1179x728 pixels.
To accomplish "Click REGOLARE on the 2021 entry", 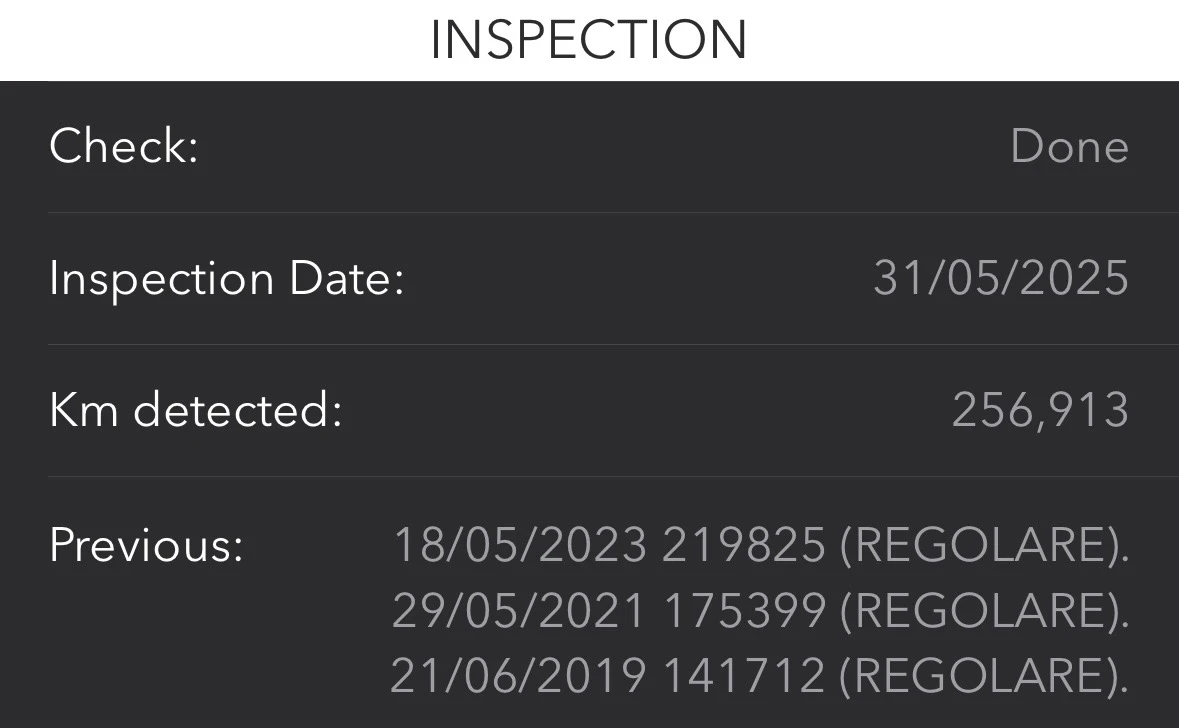I will click(977, 611).
